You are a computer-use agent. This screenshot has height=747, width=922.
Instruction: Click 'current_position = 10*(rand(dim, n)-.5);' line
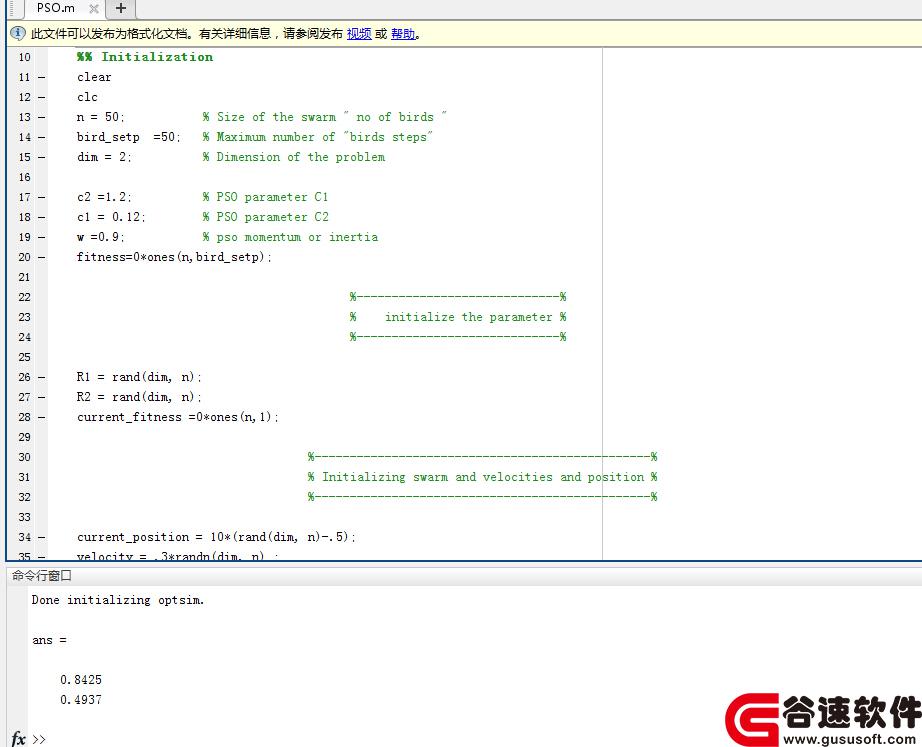(x=216, y=537)
